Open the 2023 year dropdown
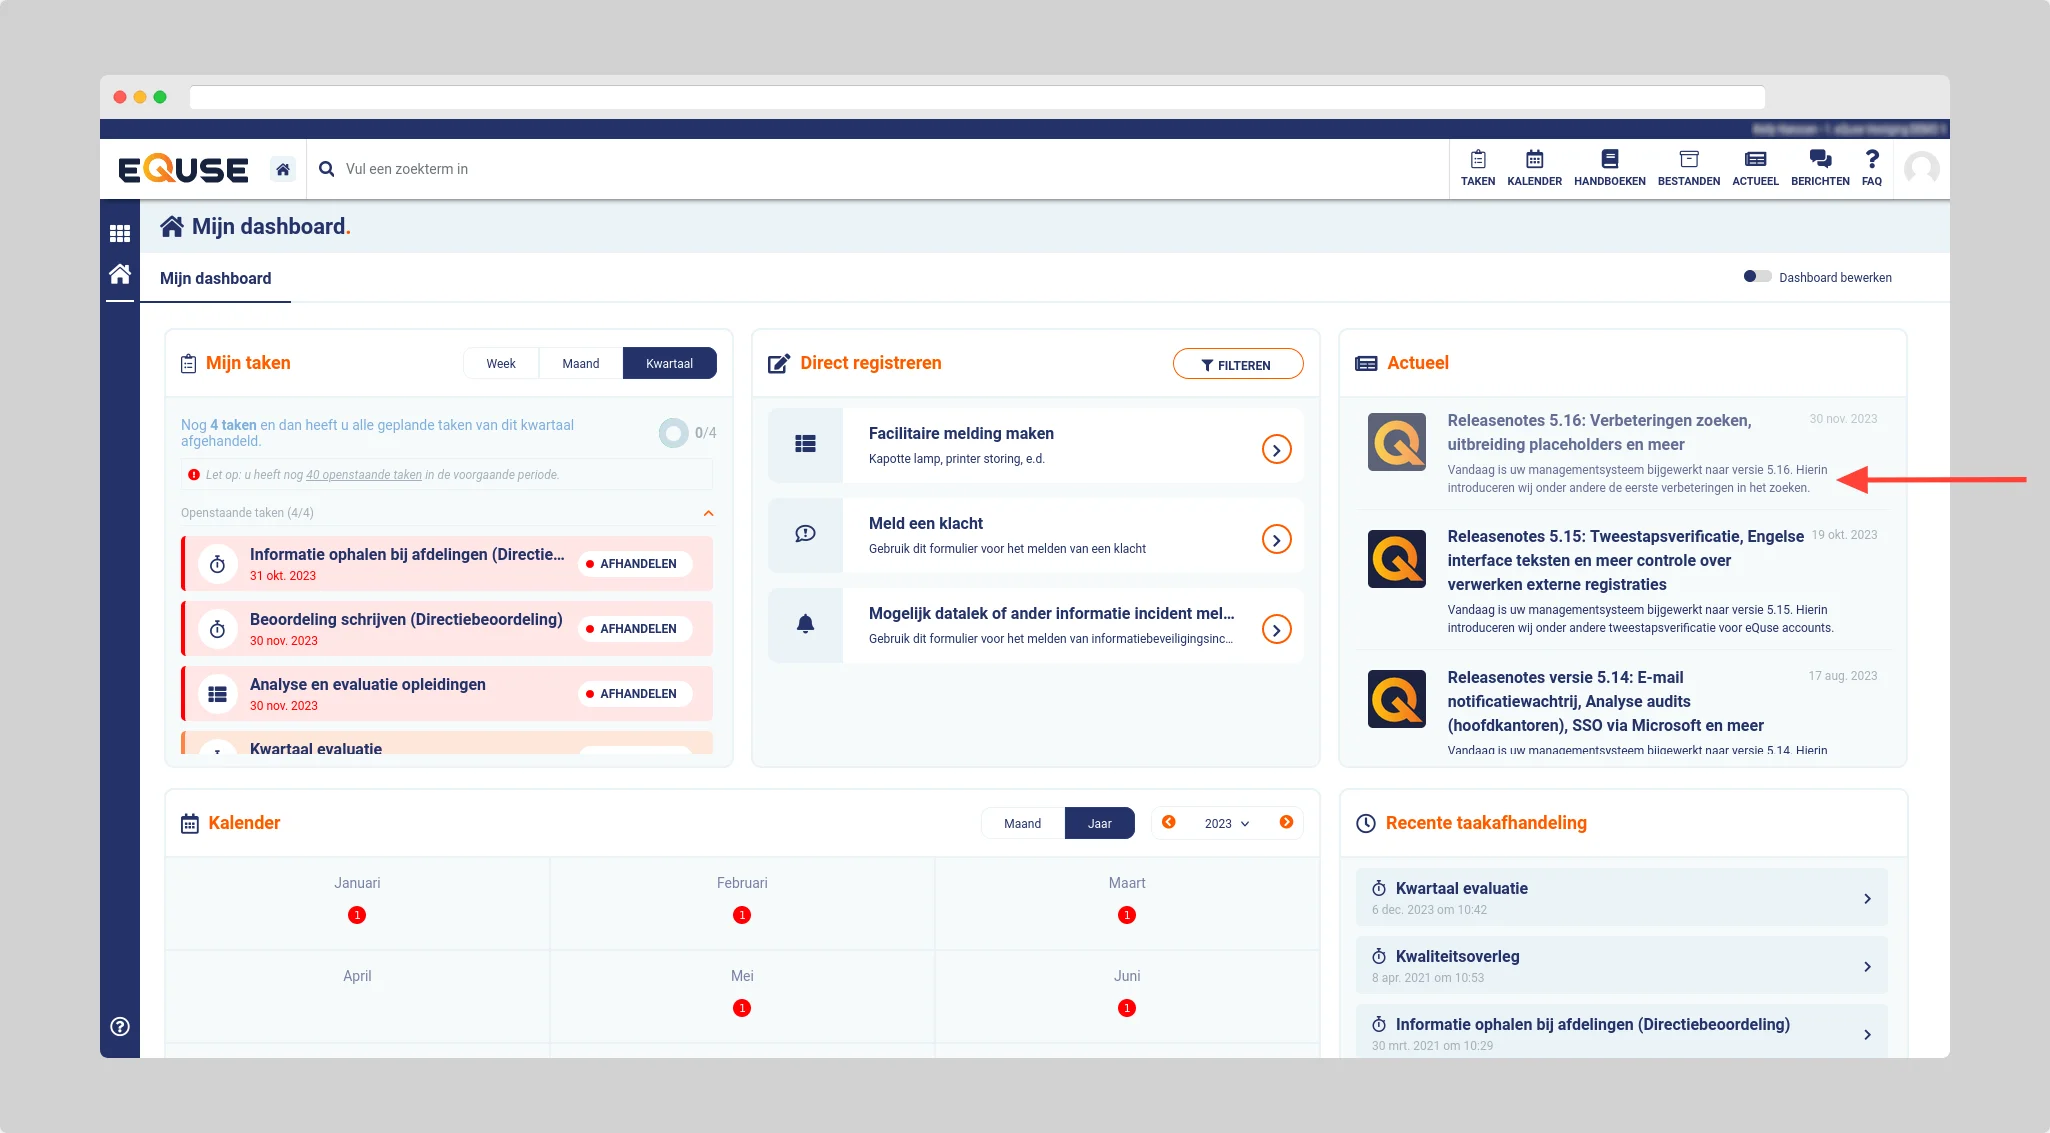This screenshot has width=2050, height=1133. pos(1226,823)
